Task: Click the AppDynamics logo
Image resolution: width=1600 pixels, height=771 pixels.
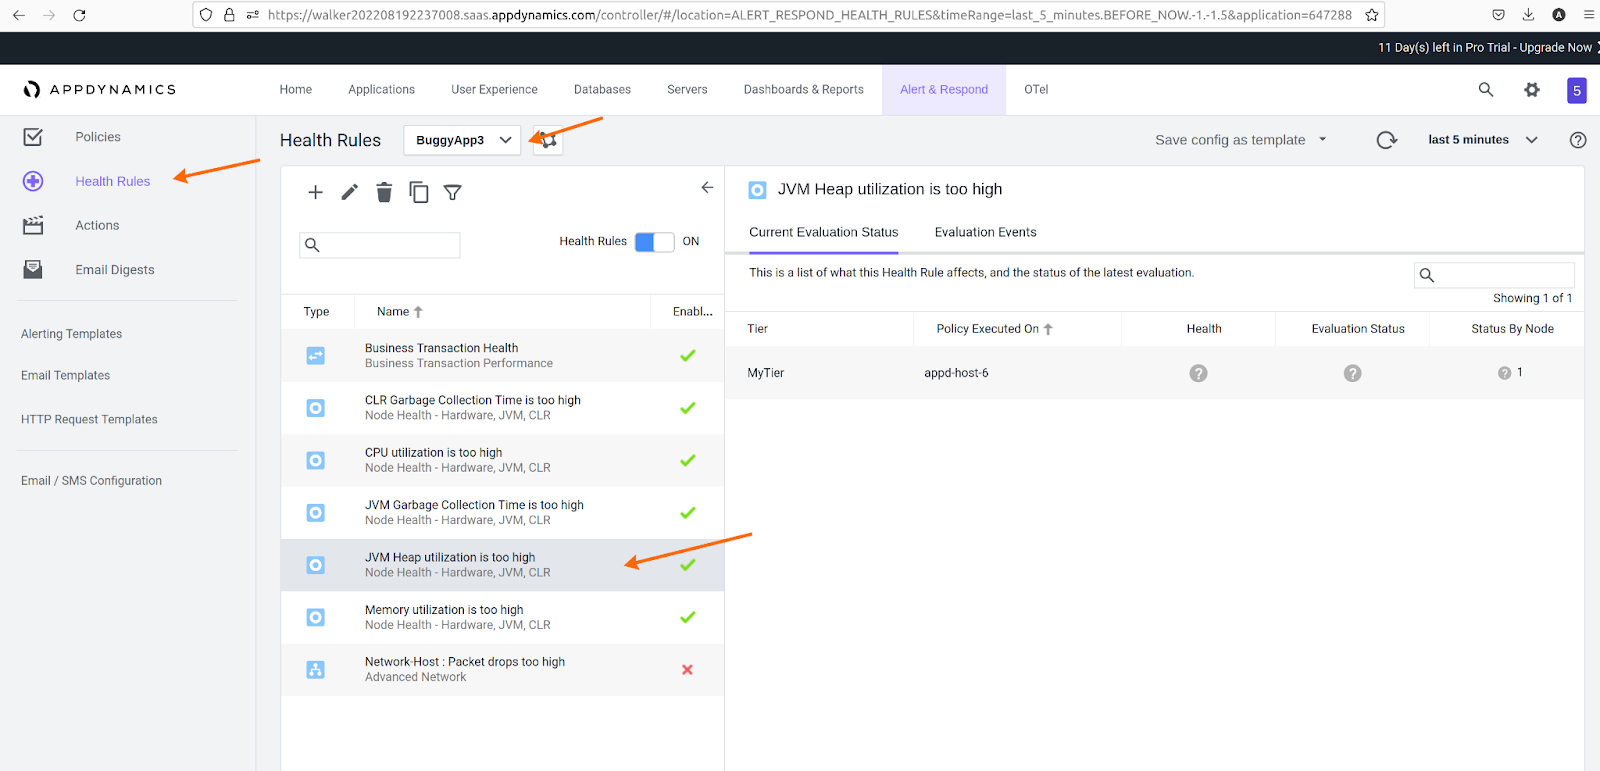Action: pyautogui.click(x=99, y=90)
